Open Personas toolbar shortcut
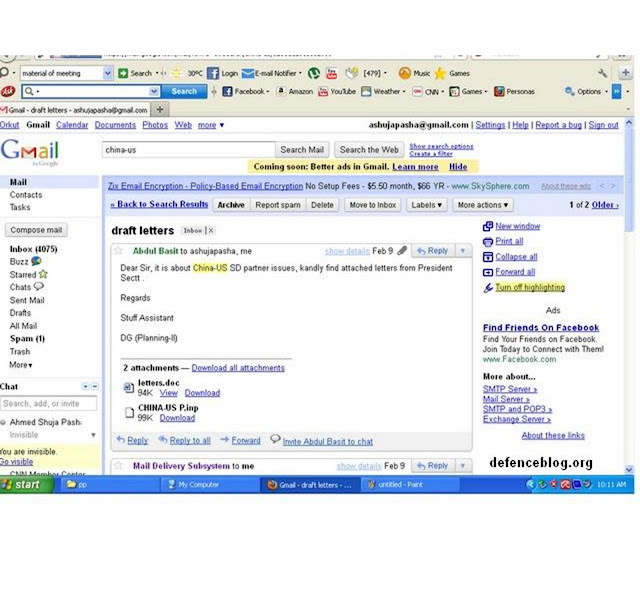 coord(514,91)
